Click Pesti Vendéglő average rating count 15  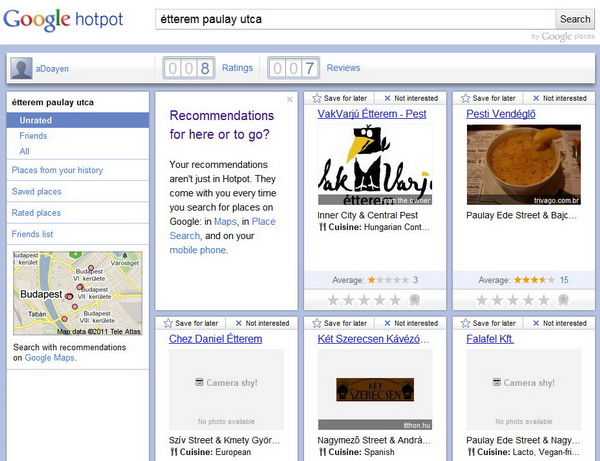coord(564,280)
